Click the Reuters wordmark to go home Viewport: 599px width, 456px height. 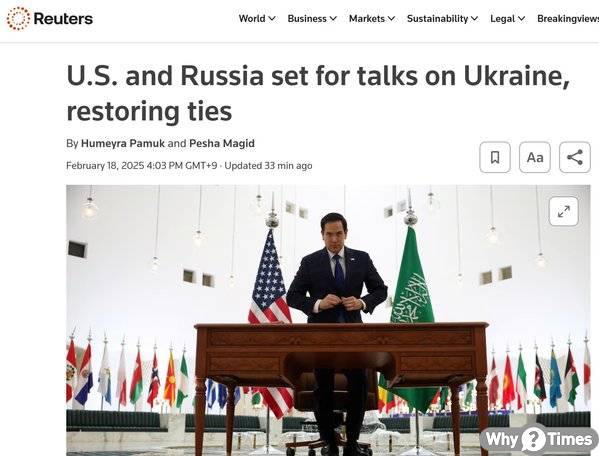(63, 18)
